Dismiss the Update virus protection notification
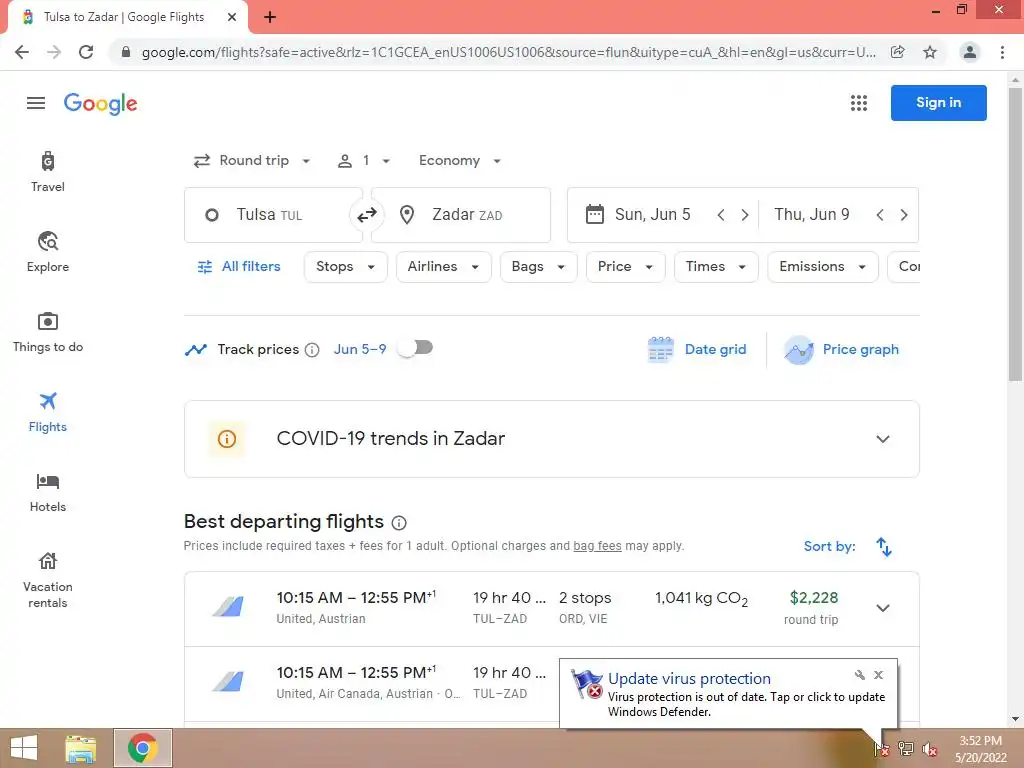Image resolution: width=1024 pixels, height=768 pixels. (x=878, y=675)
